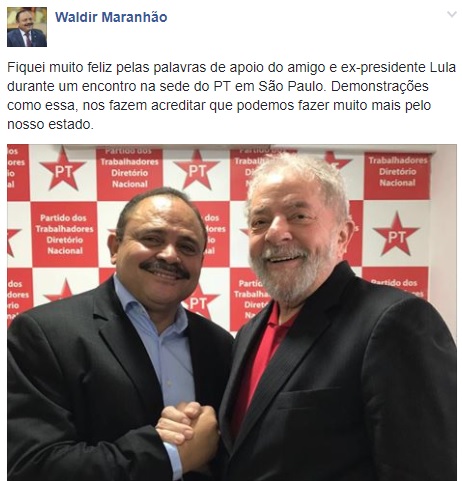This screenshot has width=462, height=481.
Task: Click the PT star logo beside bearded man's ear
Action: tap(396, 234)
